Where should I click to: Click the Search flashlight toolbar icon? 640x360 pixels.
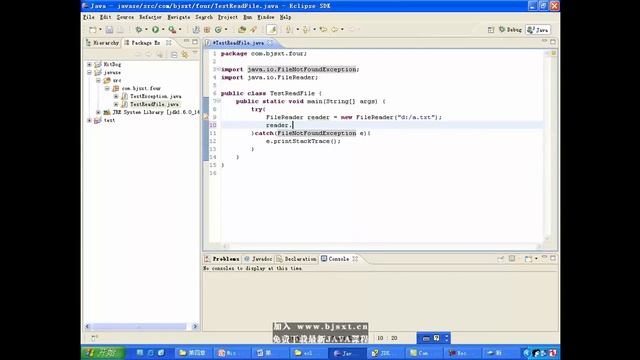coord(253,29)
